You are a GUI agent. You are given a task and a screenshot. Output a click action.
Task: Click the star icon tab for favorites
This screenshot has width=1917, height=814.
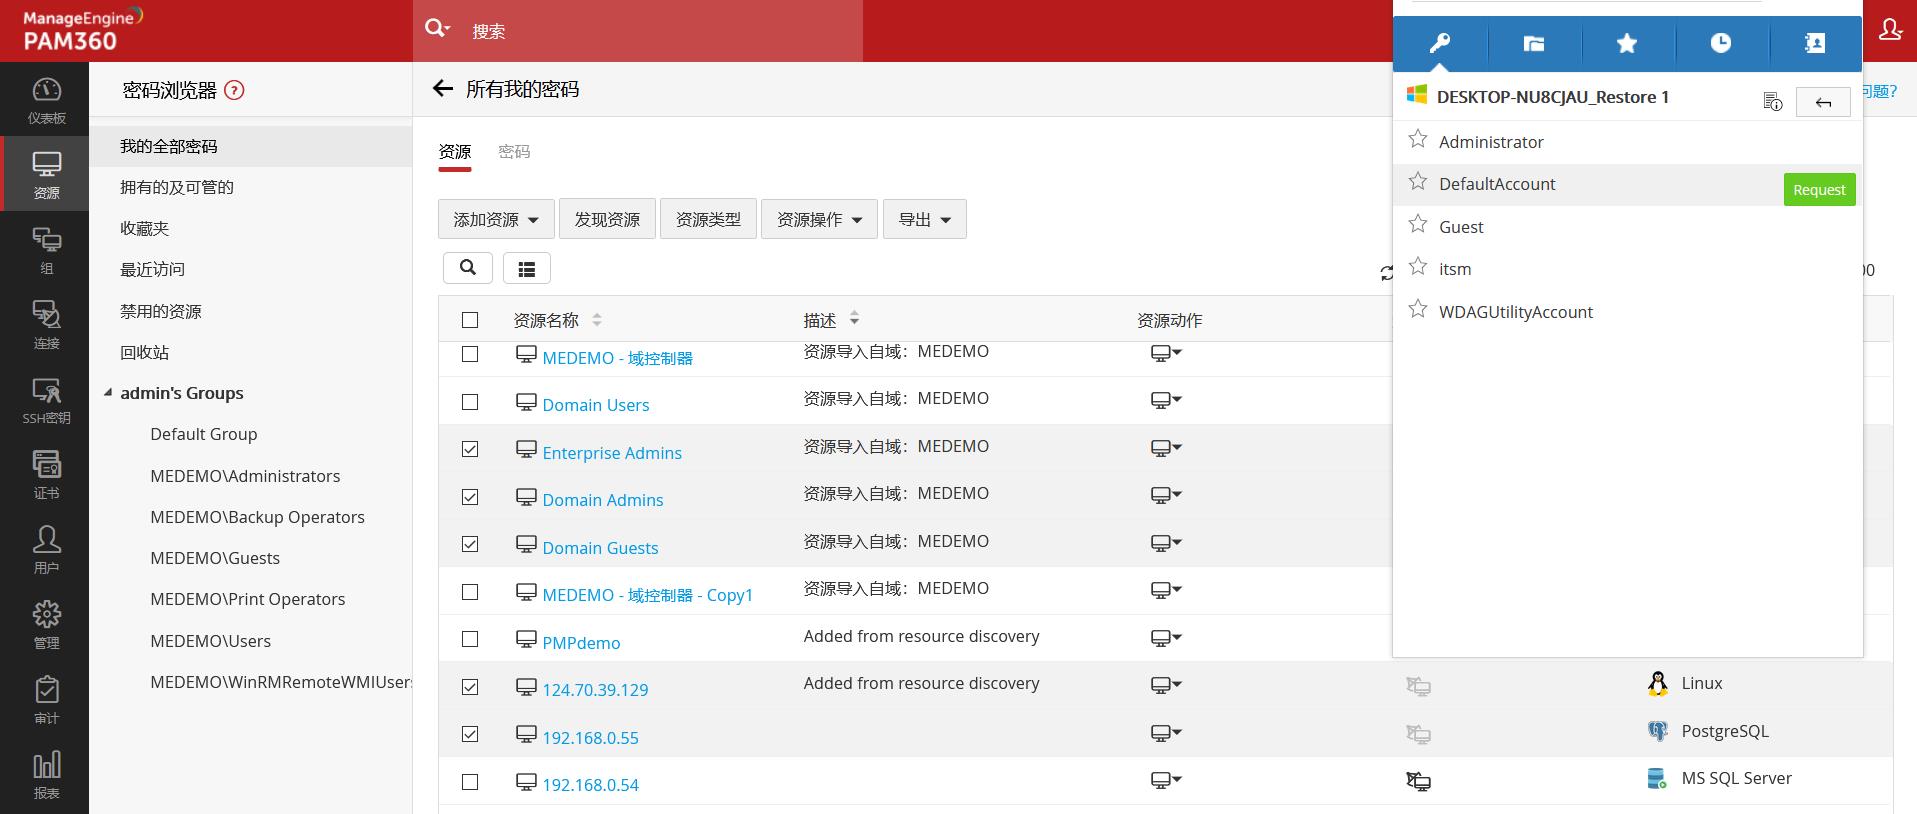pos(1627,43)
